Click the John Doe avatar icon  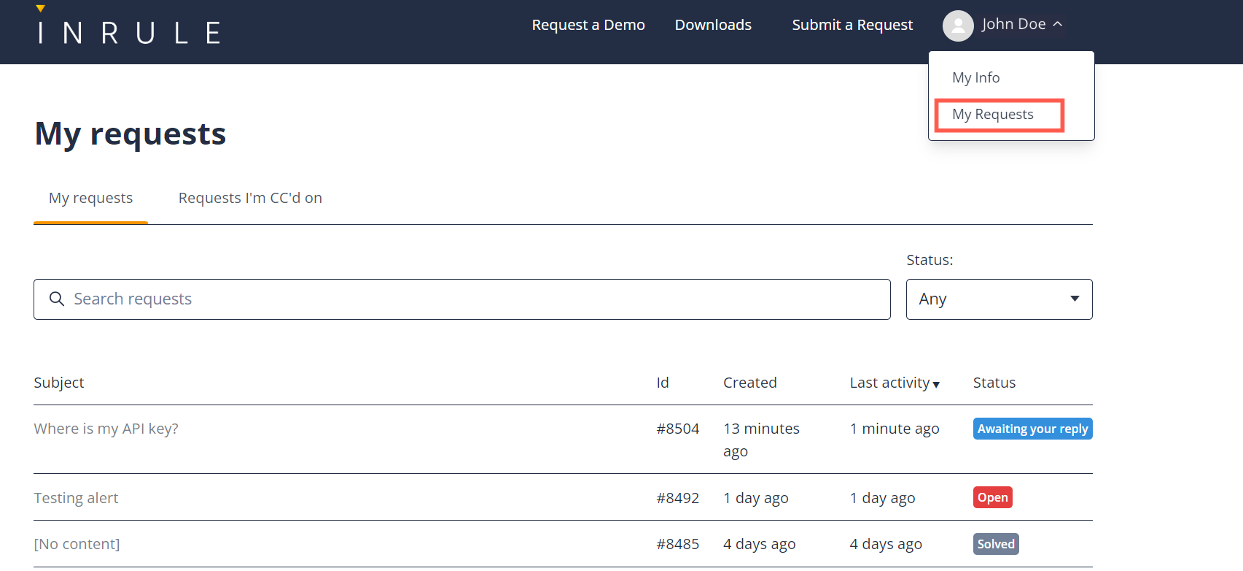click(x=958, y=26)
